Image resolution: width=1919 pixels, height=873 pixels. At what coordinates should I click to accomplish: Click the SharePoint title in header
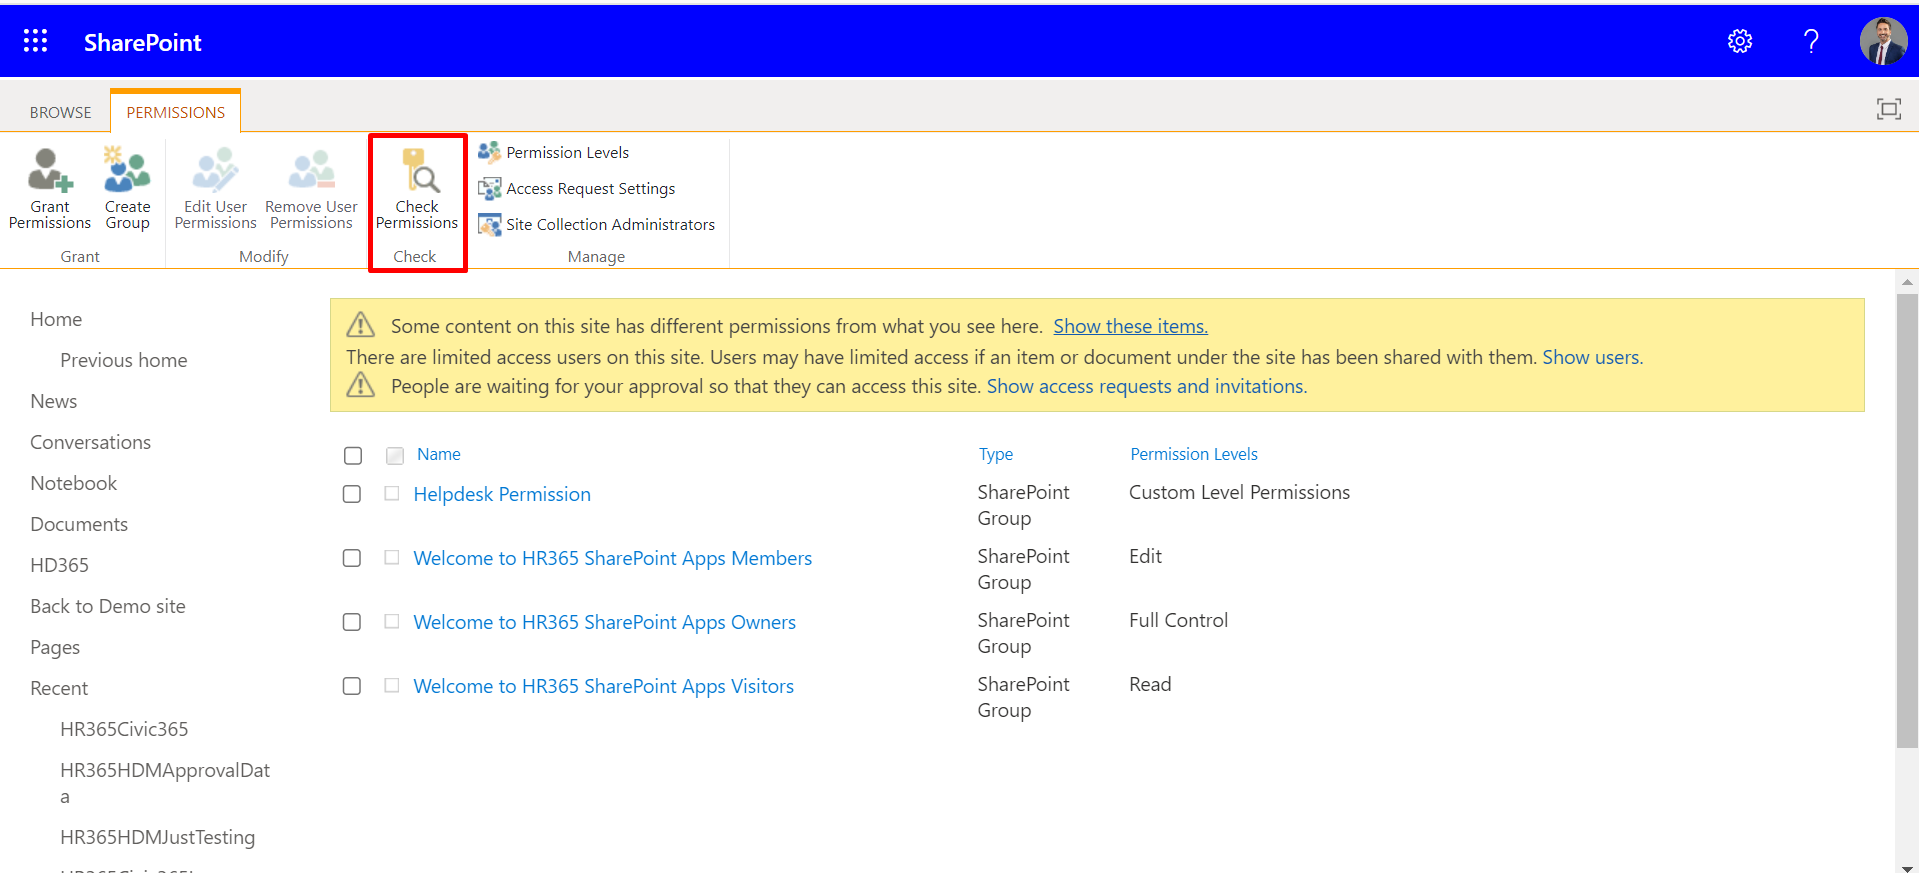pos(143,42)
